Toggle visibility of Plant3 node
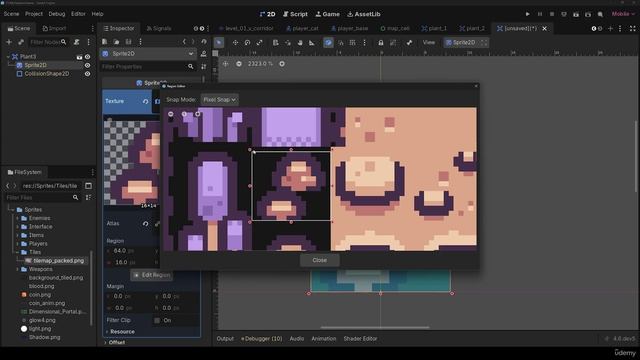 pyautogui.click(x=87, y=57)
